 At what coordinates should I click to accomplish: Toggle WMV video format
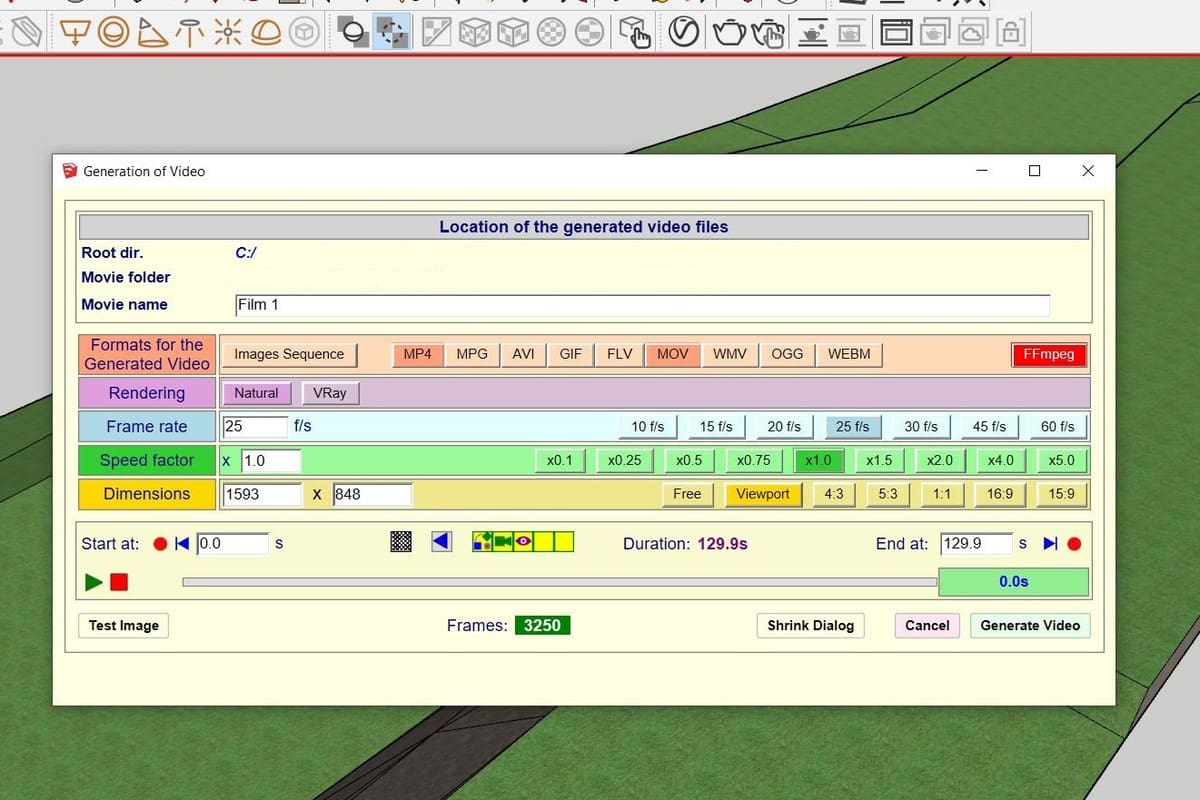click(x=729, y=354)
